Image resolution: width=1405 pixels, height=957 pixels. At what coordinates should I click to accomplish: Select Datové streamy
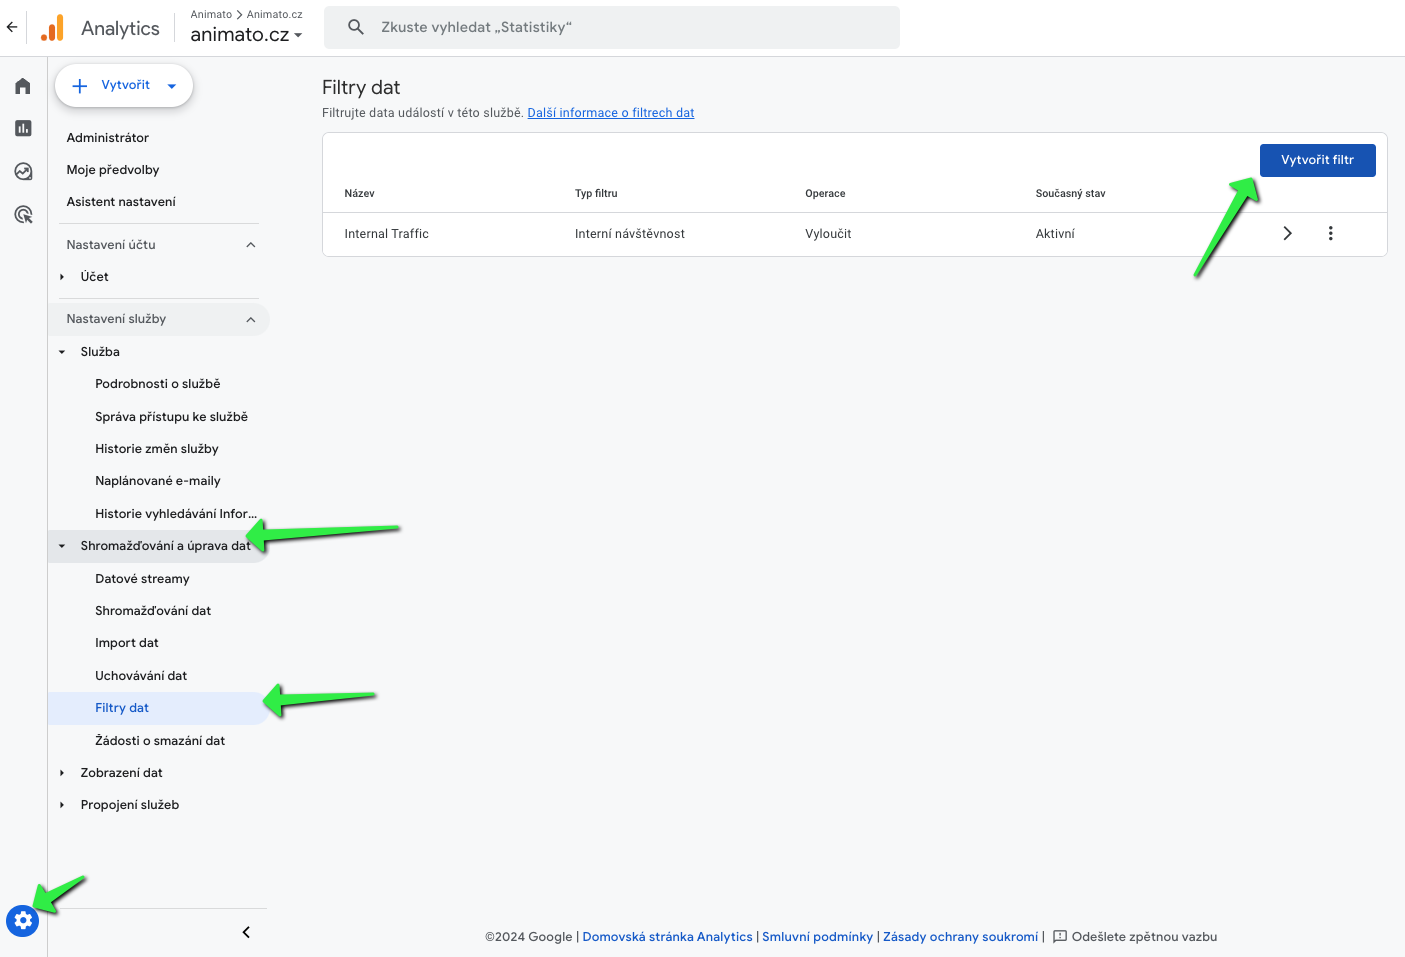(x=142, y=579)
